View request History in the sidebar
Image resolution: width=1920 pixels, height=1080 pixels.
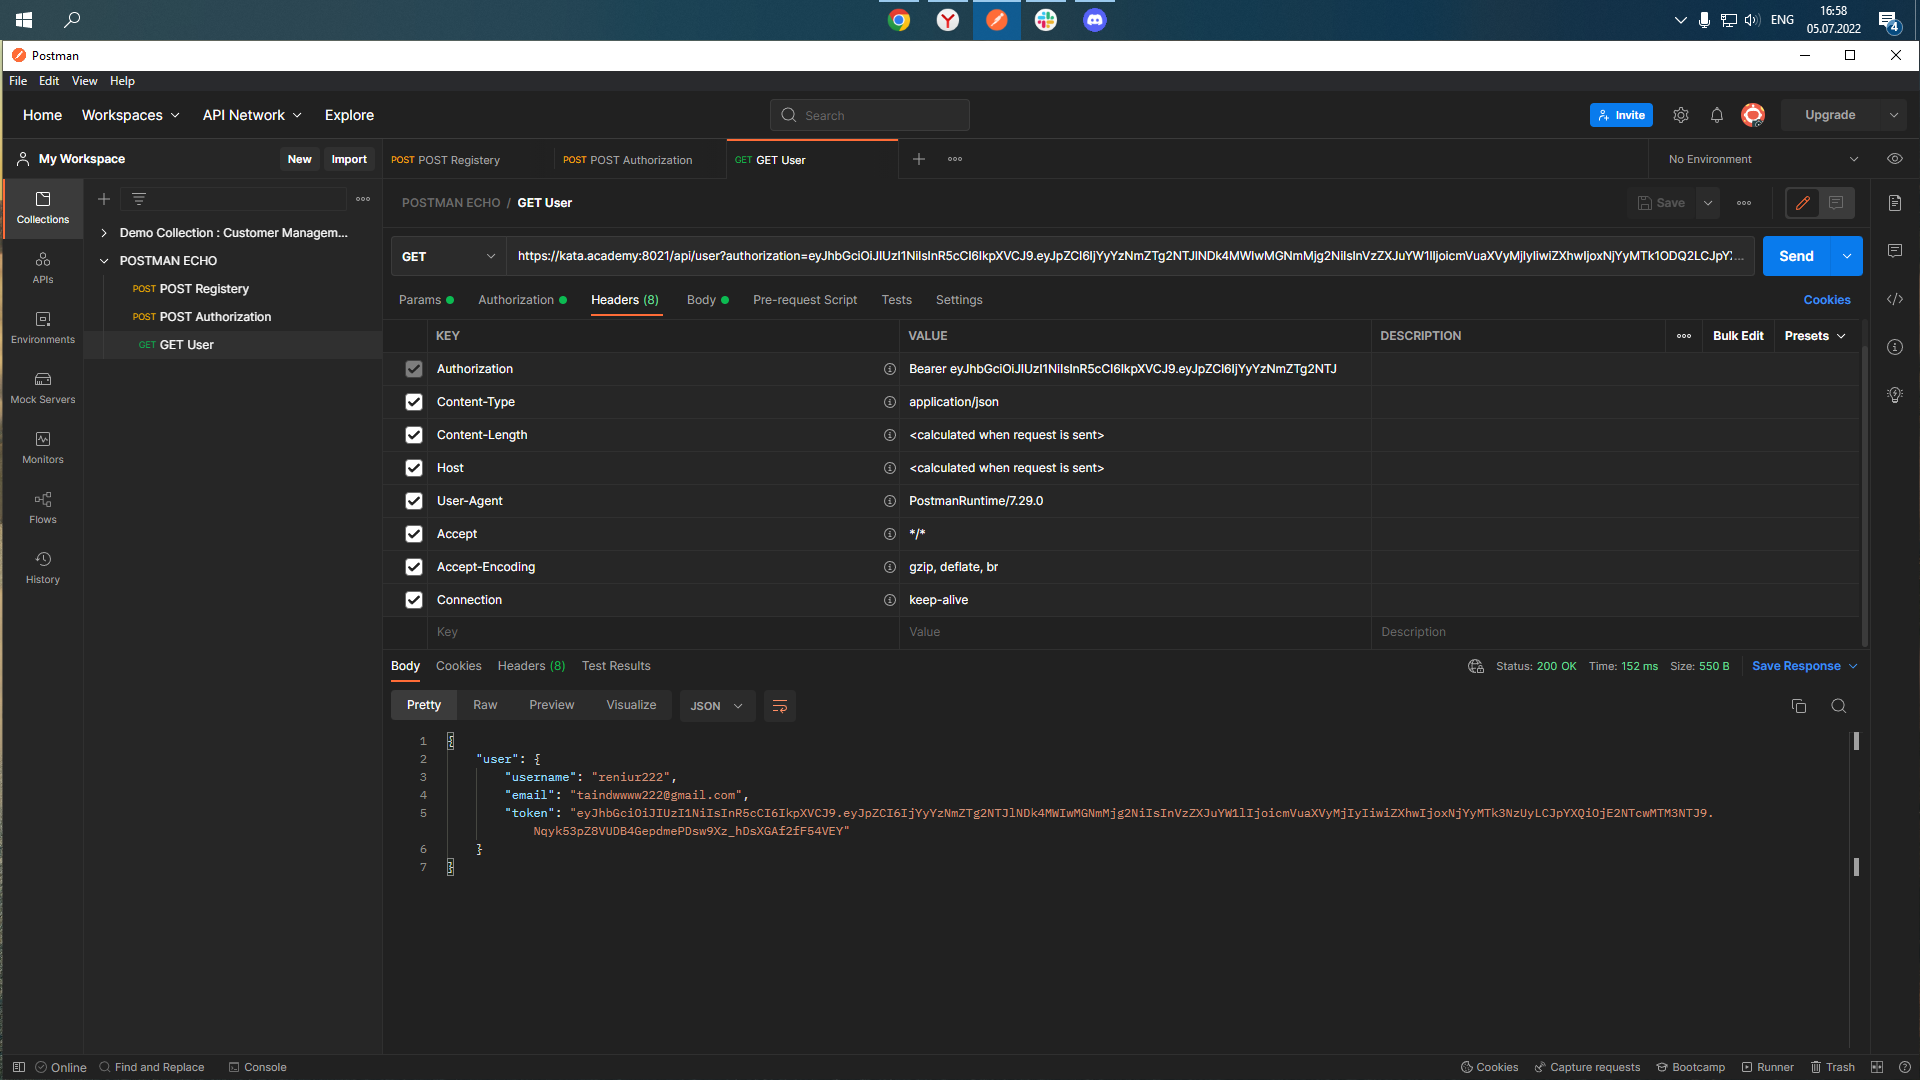(42, 568)
